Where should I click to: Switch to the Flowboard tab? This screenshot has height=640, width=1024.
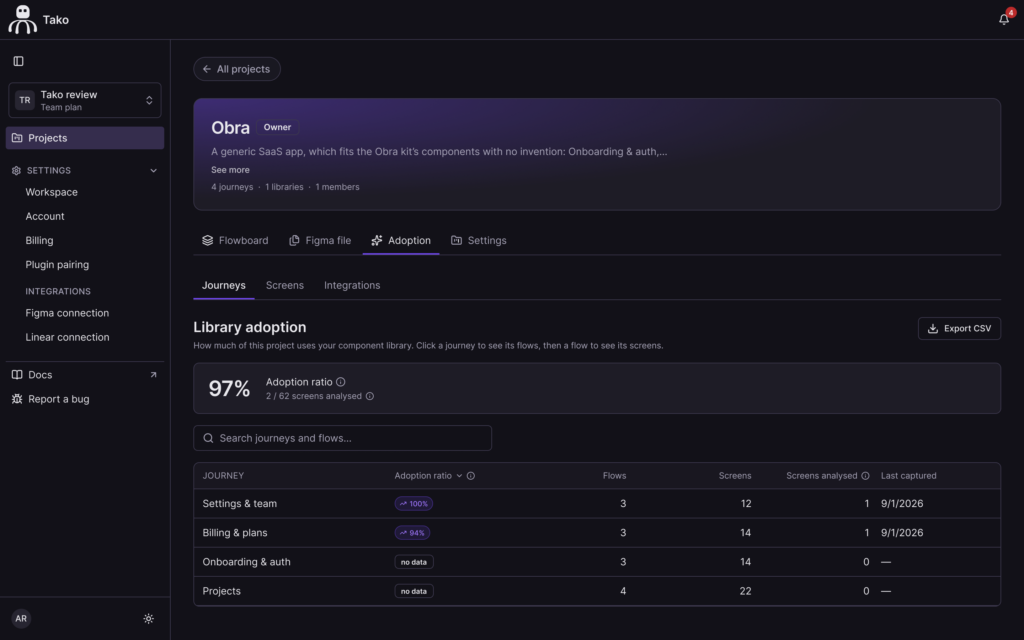click(235, 240)
